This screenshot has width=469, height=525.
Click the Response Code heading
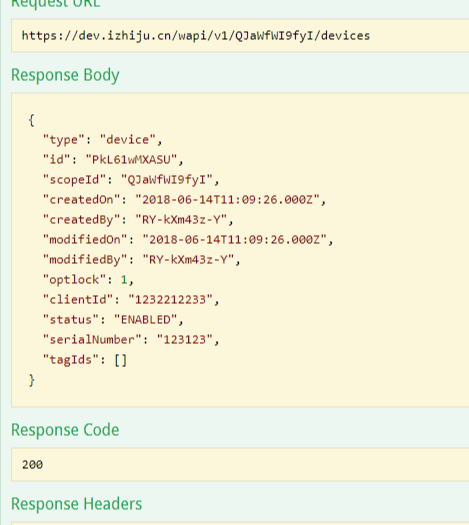65,430
